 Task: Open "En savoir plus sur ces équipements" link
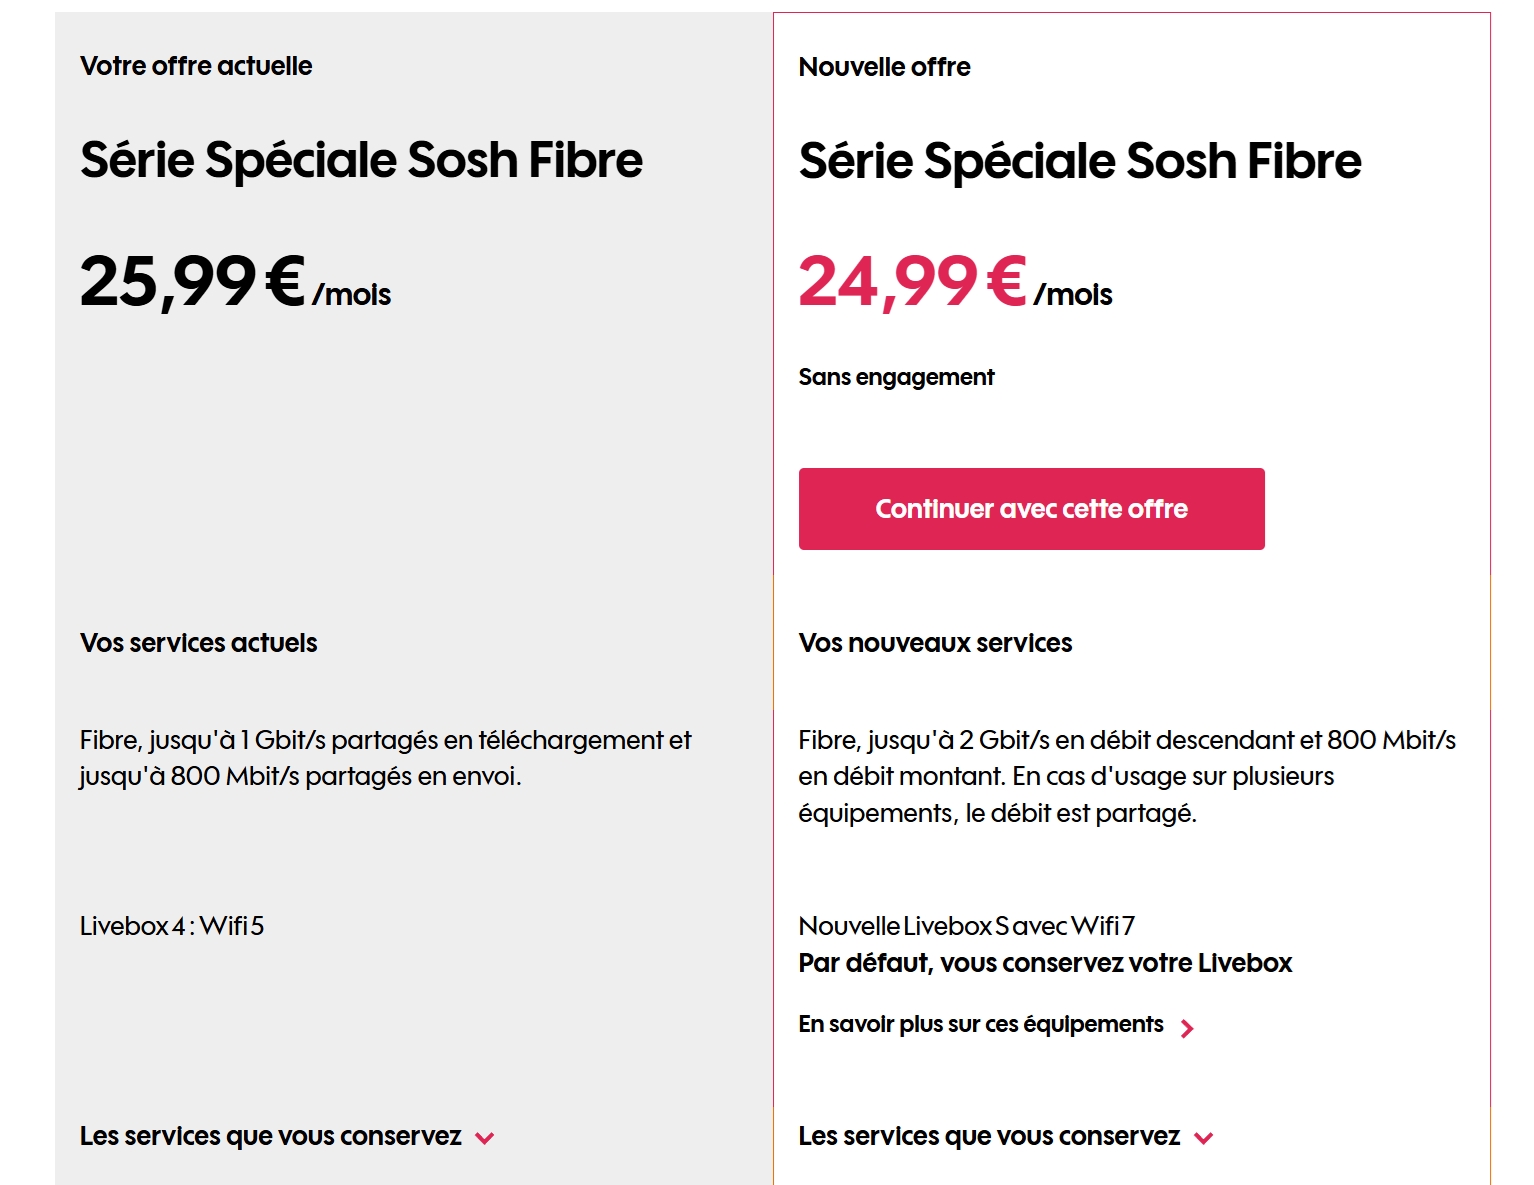(x=980, y=1025)
